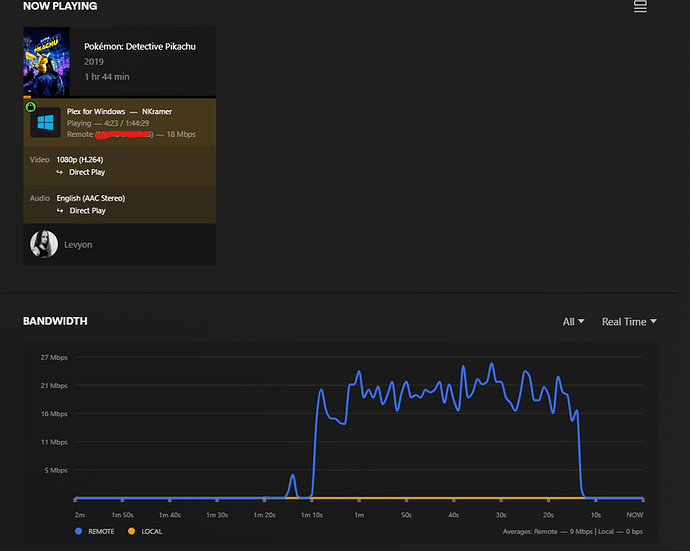Click the '5 Mbps' axis label
The width and height of the screenshot is (690, 551).
tap(56, 470)
